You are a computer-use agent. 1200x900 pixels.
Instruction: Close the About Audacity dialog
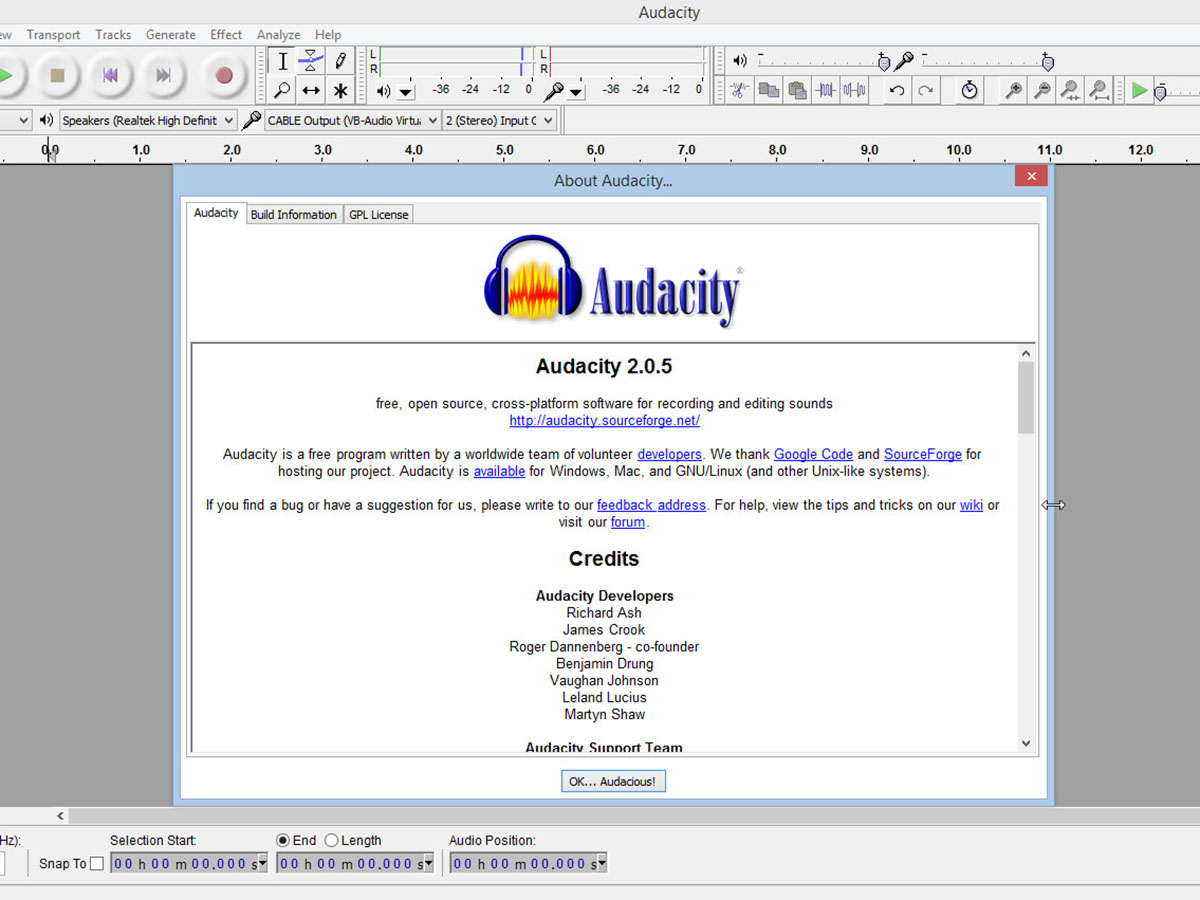click(1030, 176)
